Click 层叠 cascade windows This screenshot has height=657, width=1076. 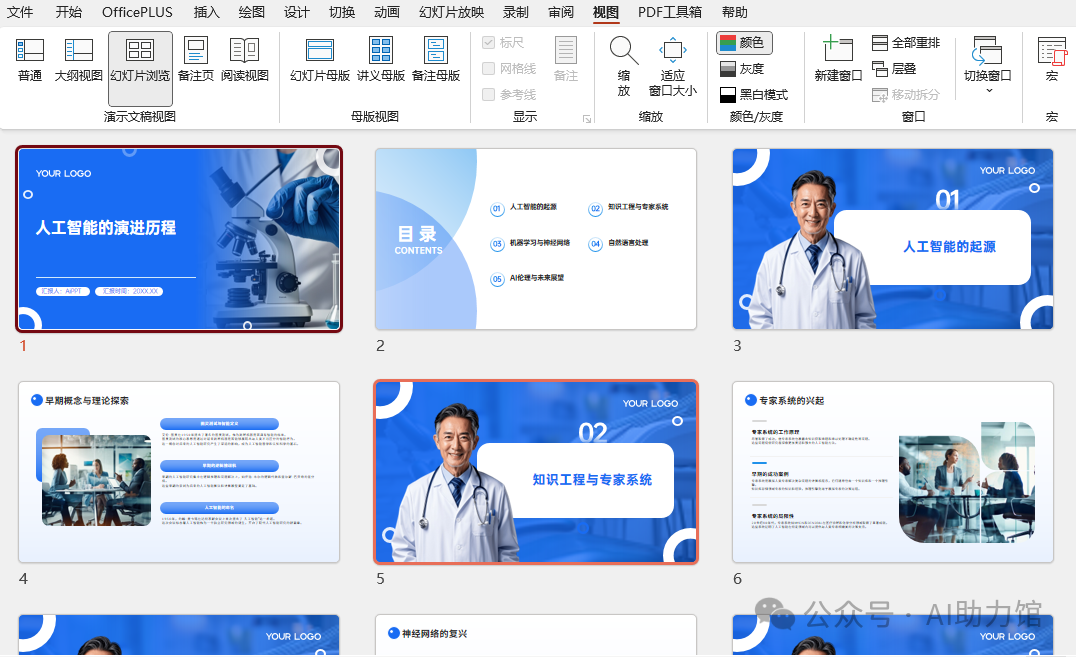point(894,69)
